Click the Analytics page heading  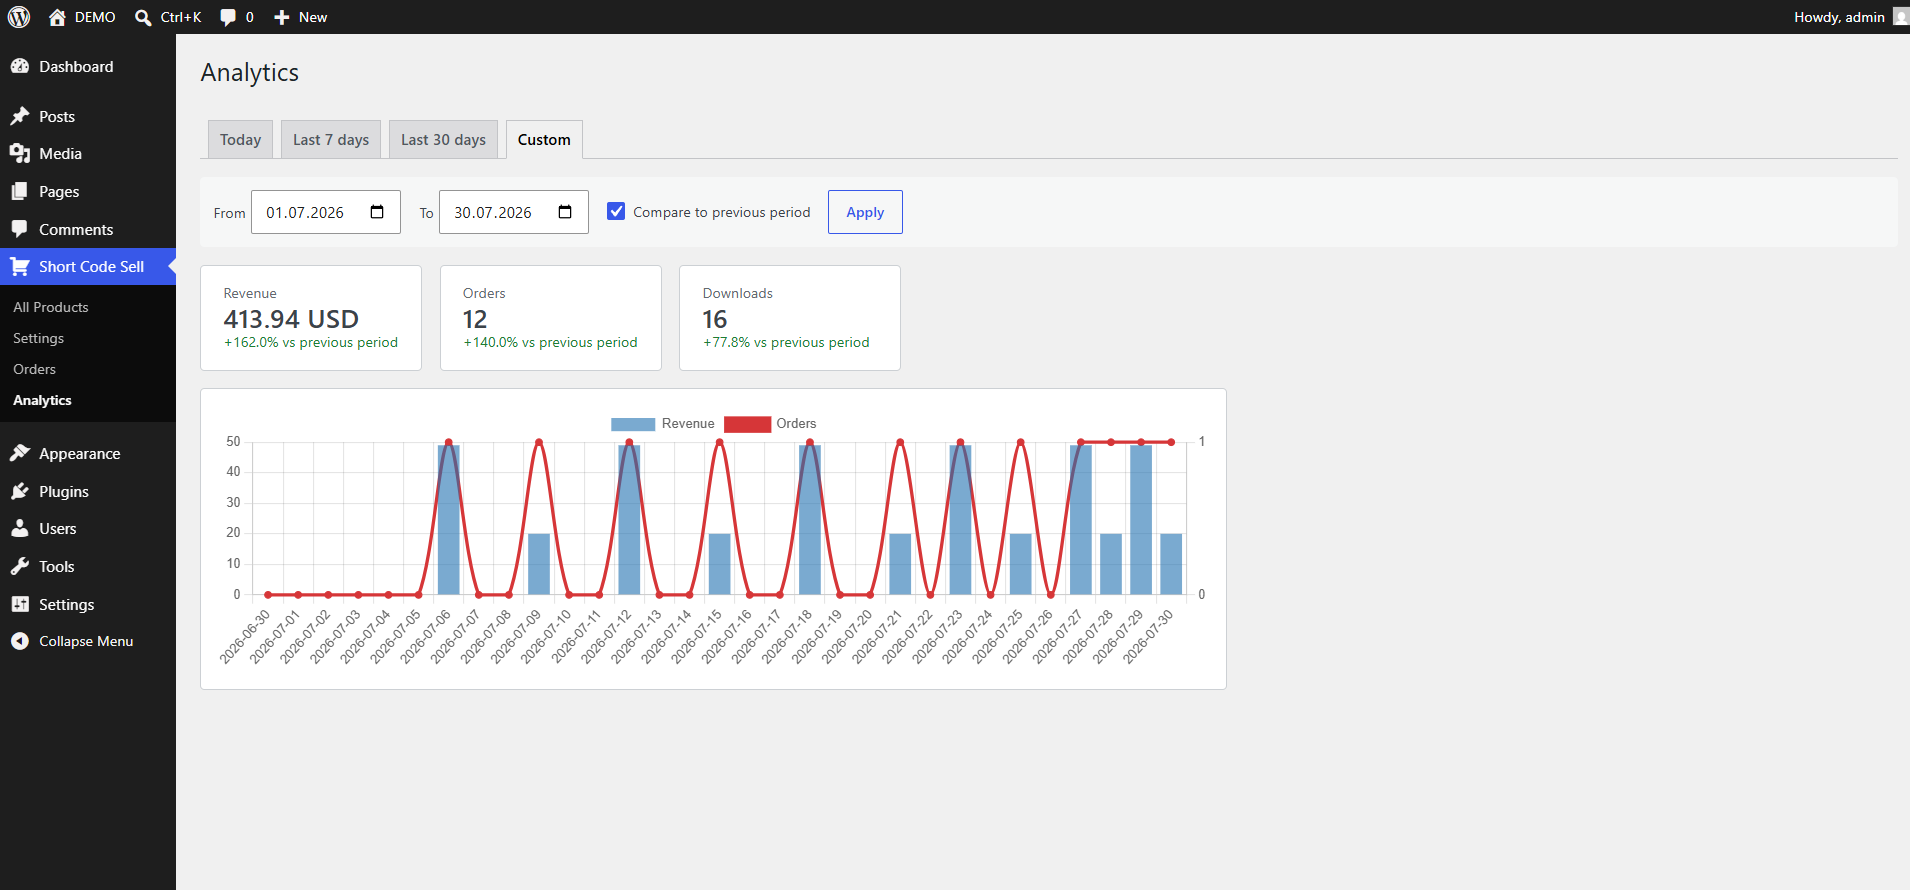tap(250, 72)
